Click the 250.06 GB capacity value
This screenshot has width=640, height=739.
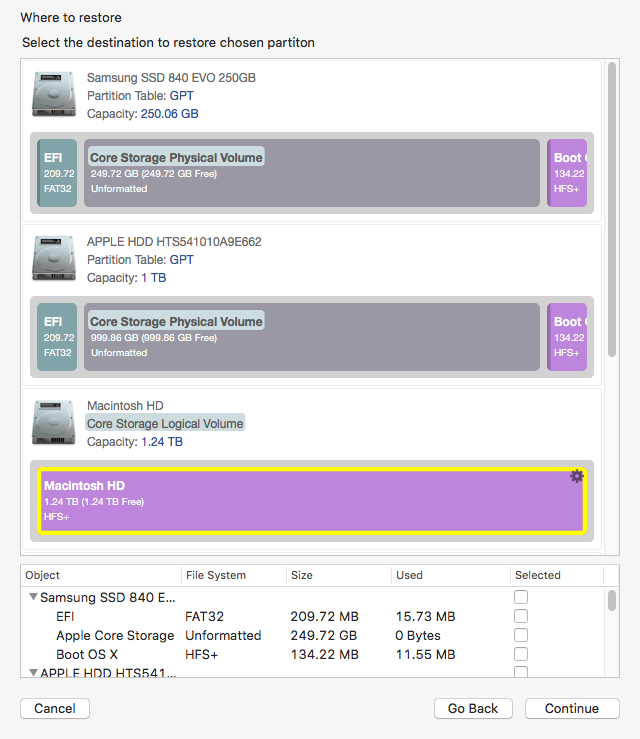coord(170,114)
